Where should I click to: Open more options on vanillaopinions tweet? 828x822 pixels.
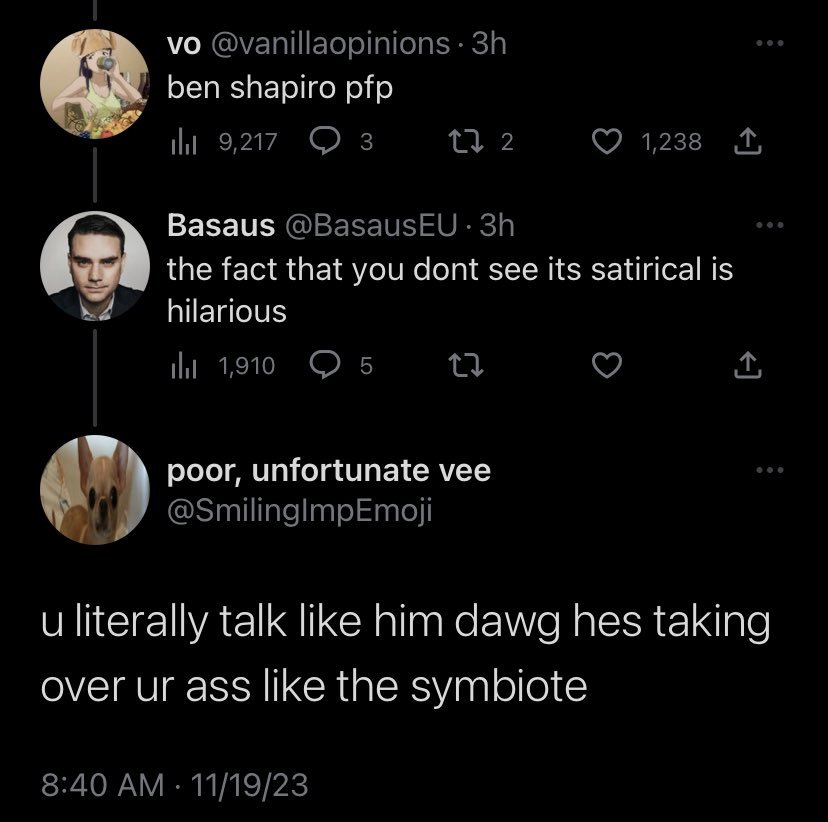coord(766,46)
